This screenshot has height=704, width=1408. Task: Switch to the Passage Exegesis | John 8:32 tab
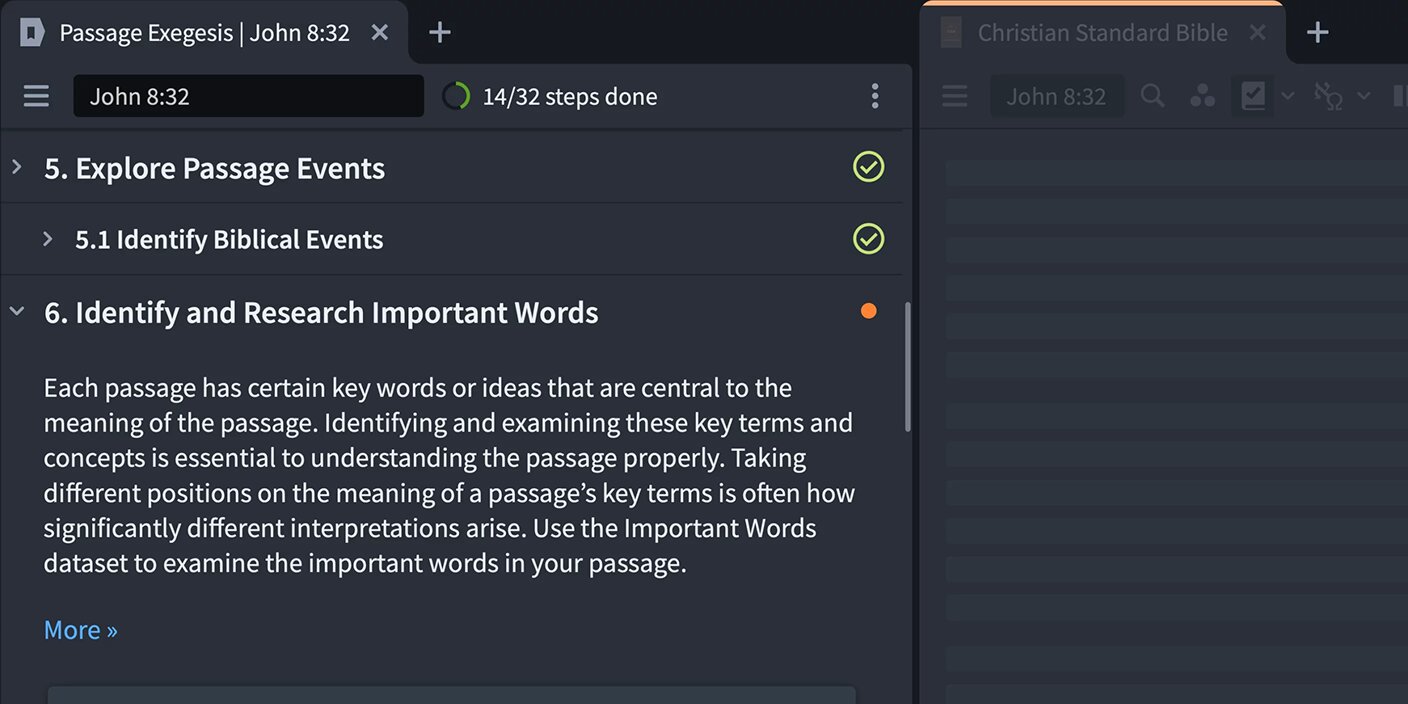pos(204,33)
